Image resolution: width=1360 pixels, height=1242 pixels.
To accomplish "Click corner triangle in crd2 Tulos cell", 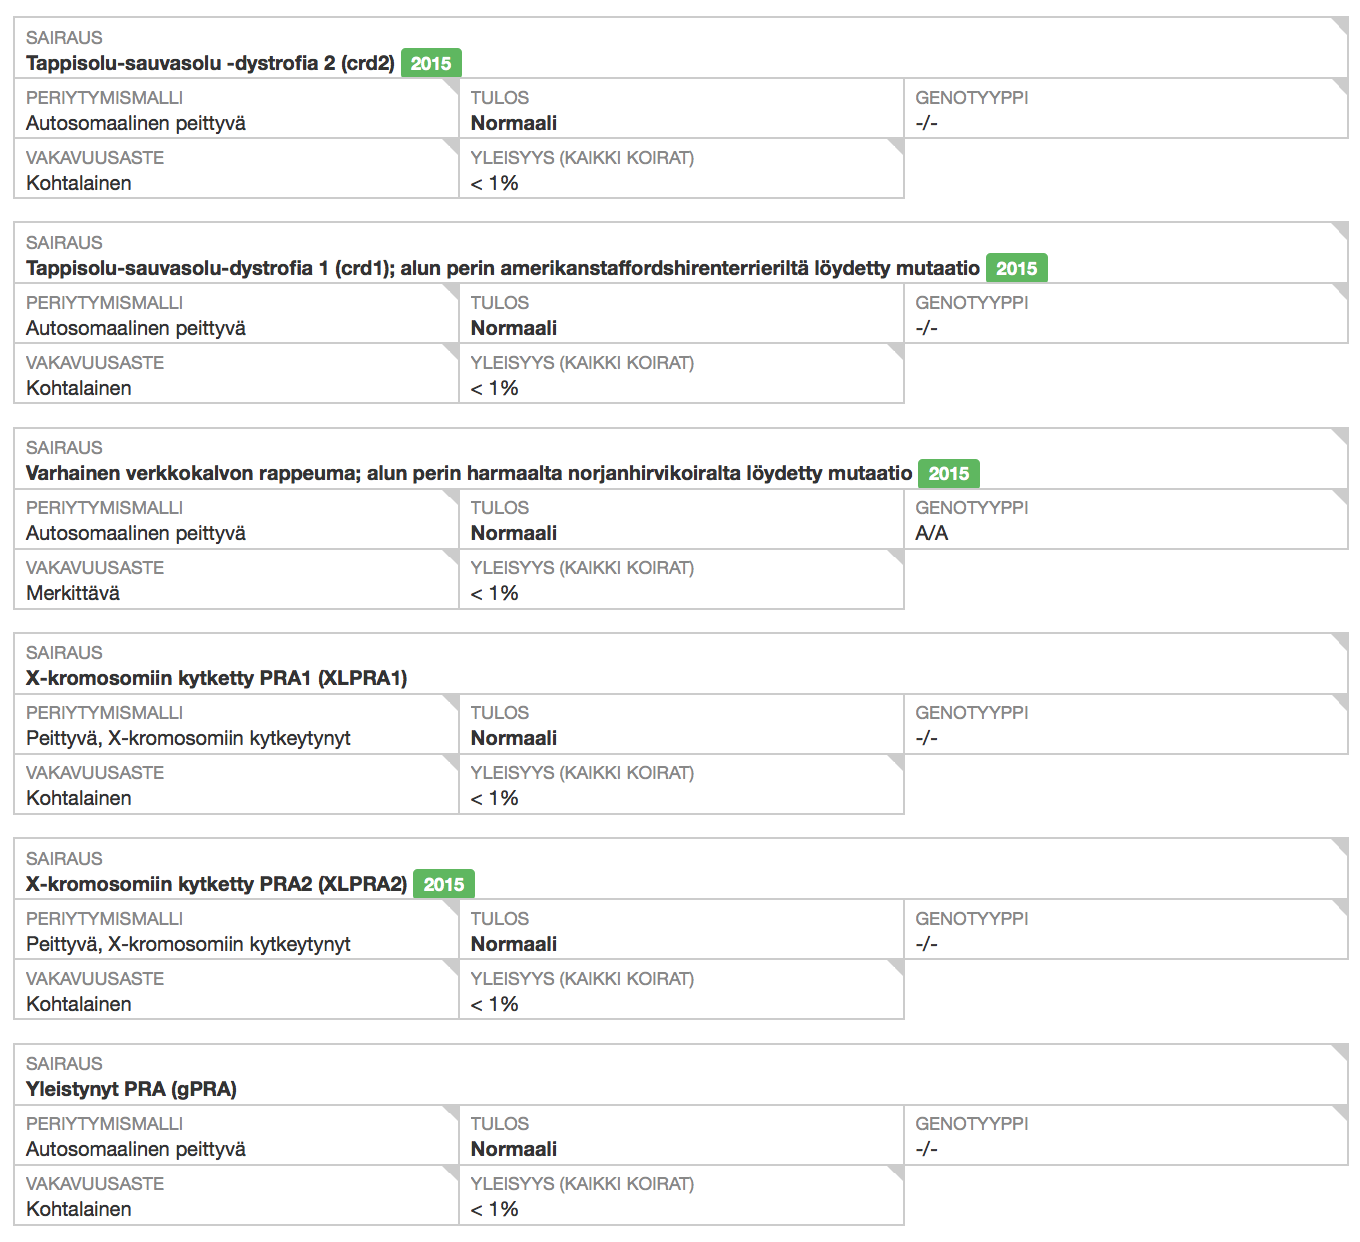I will click(896, 86).
